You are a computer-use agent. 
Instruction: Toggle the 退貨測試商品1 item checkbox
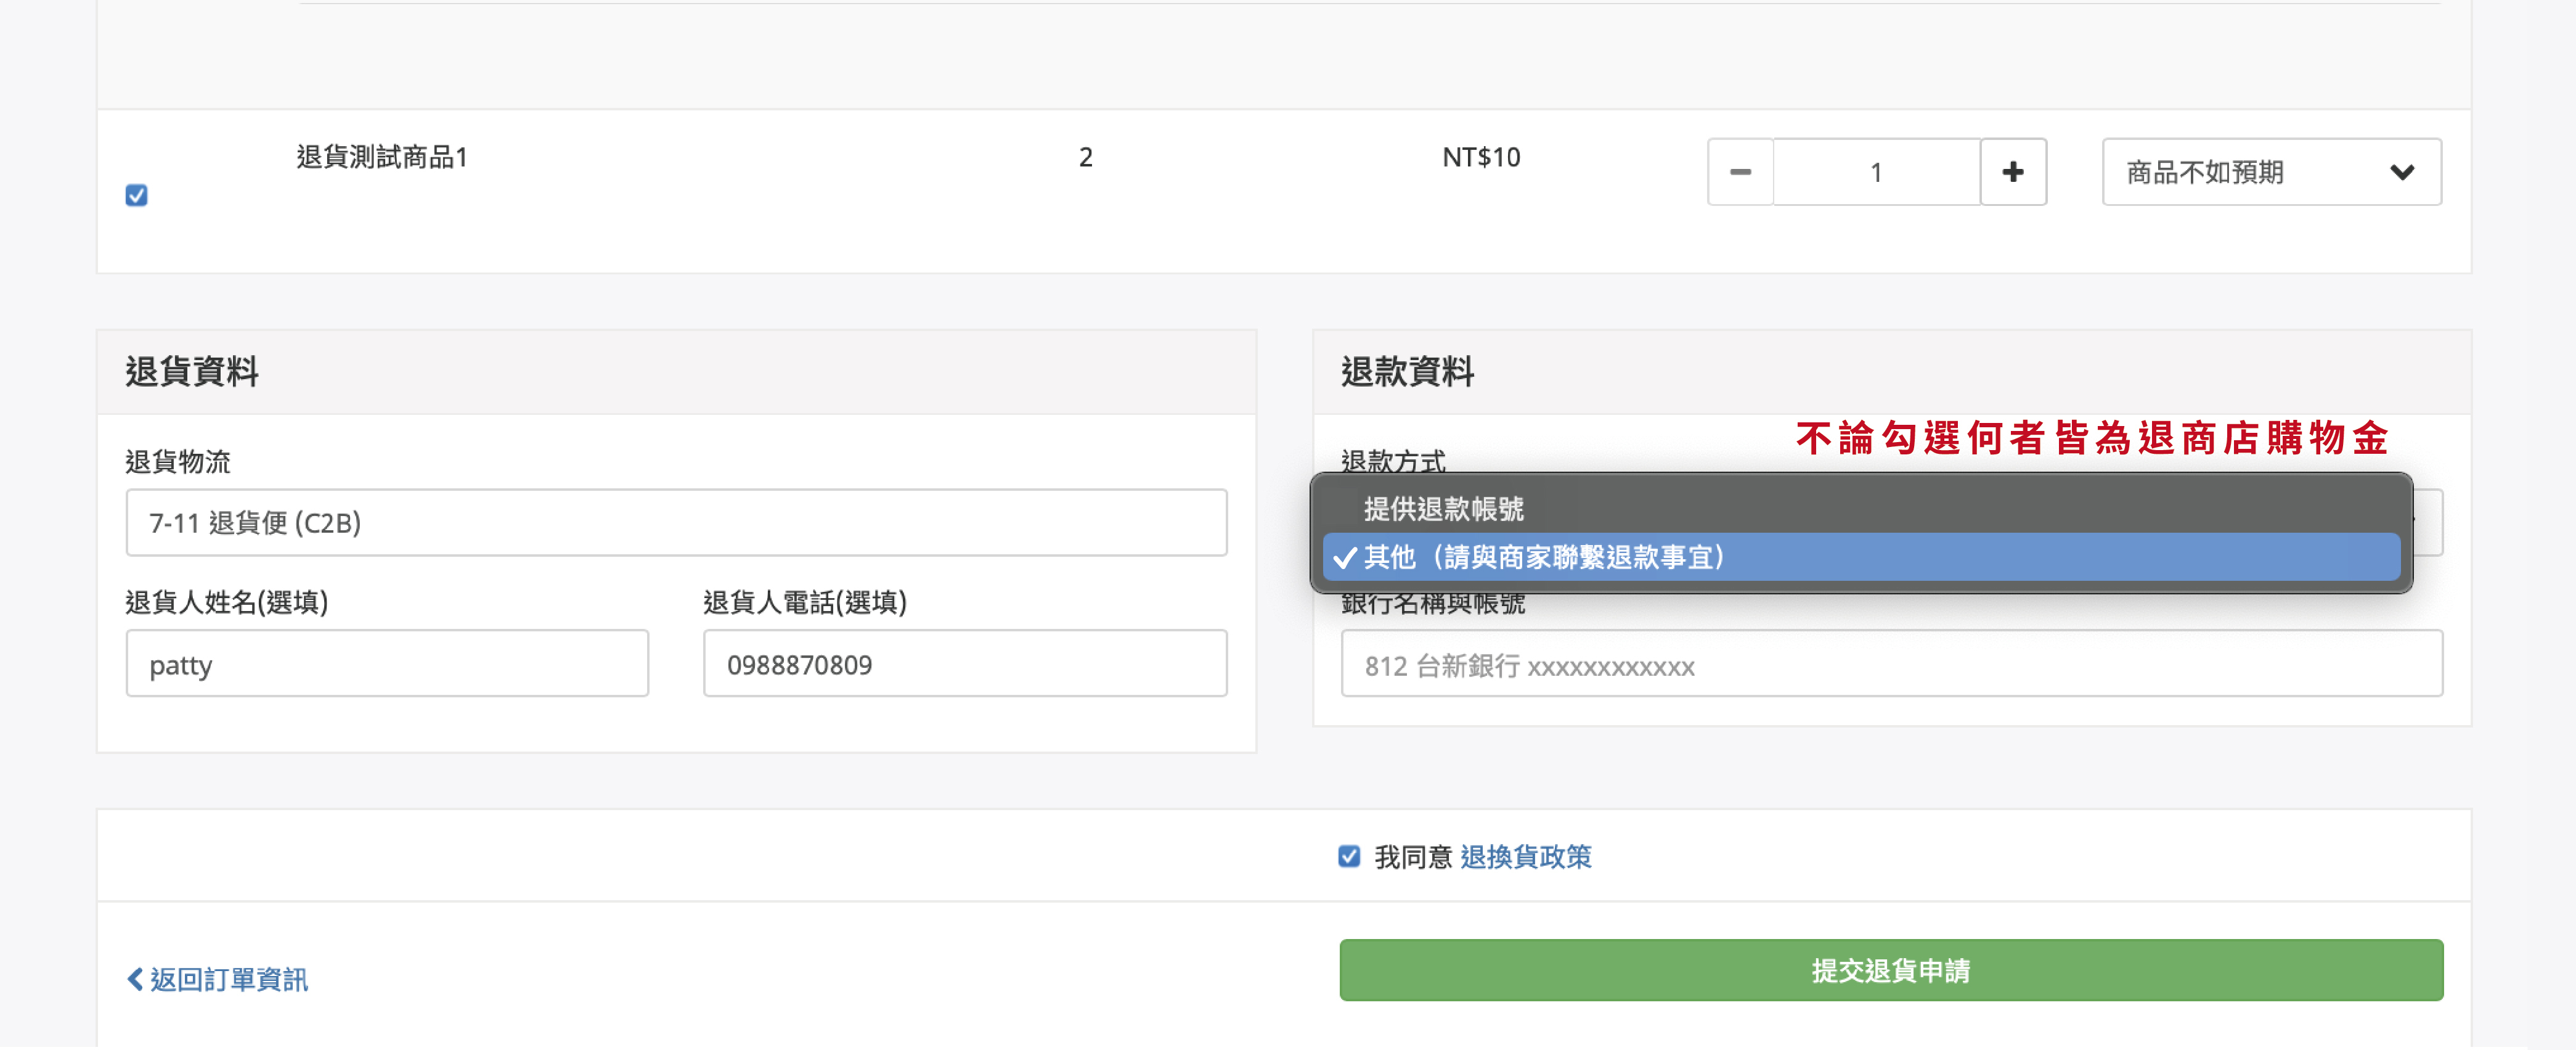point(137,195)
